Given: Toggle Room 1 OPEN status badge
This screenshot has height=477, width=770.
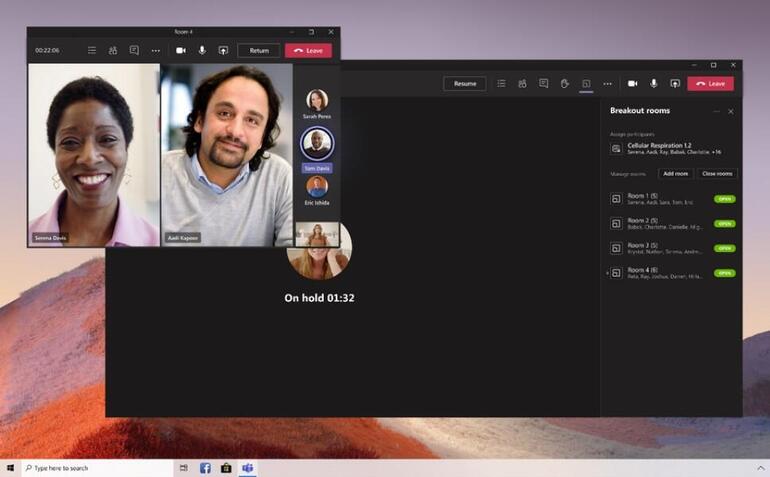Looking at the screenshot, I should point(725,199).
